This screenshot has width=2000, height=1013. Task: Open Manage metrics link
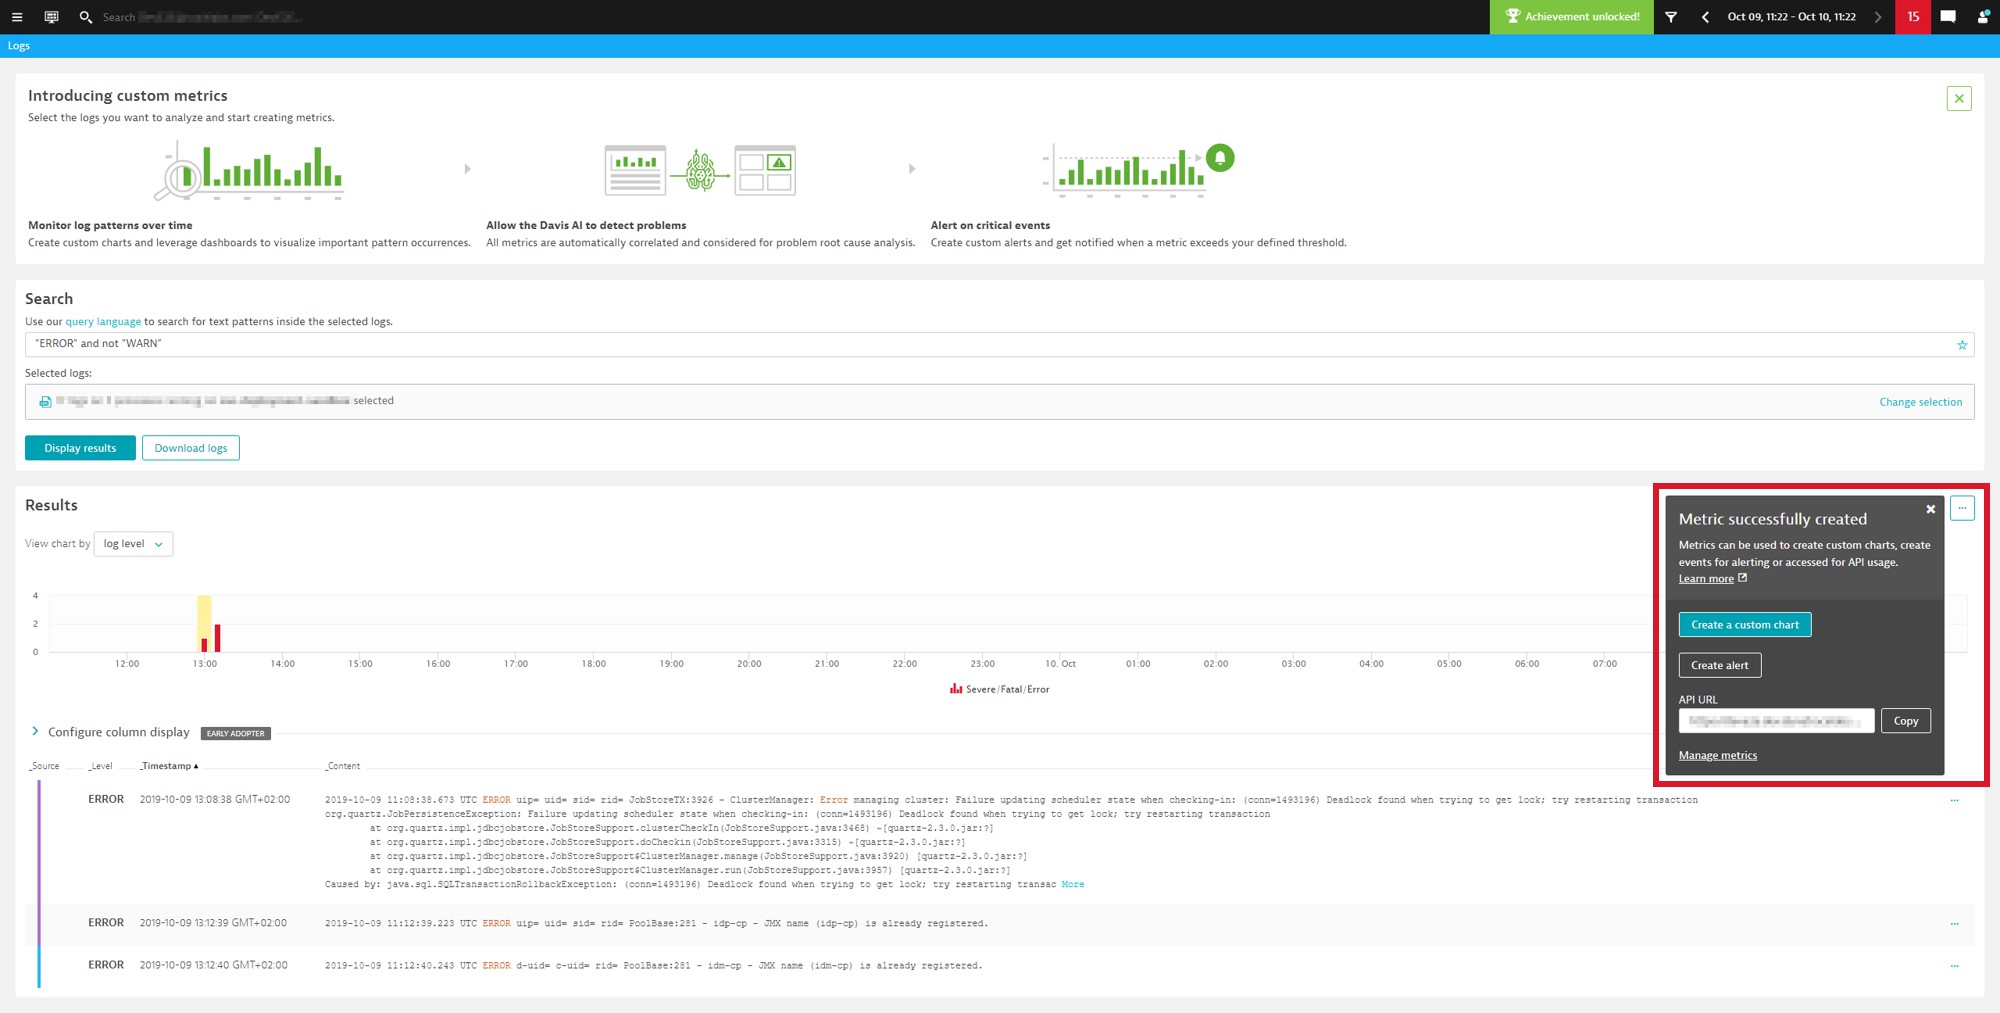pos(1717,755)
